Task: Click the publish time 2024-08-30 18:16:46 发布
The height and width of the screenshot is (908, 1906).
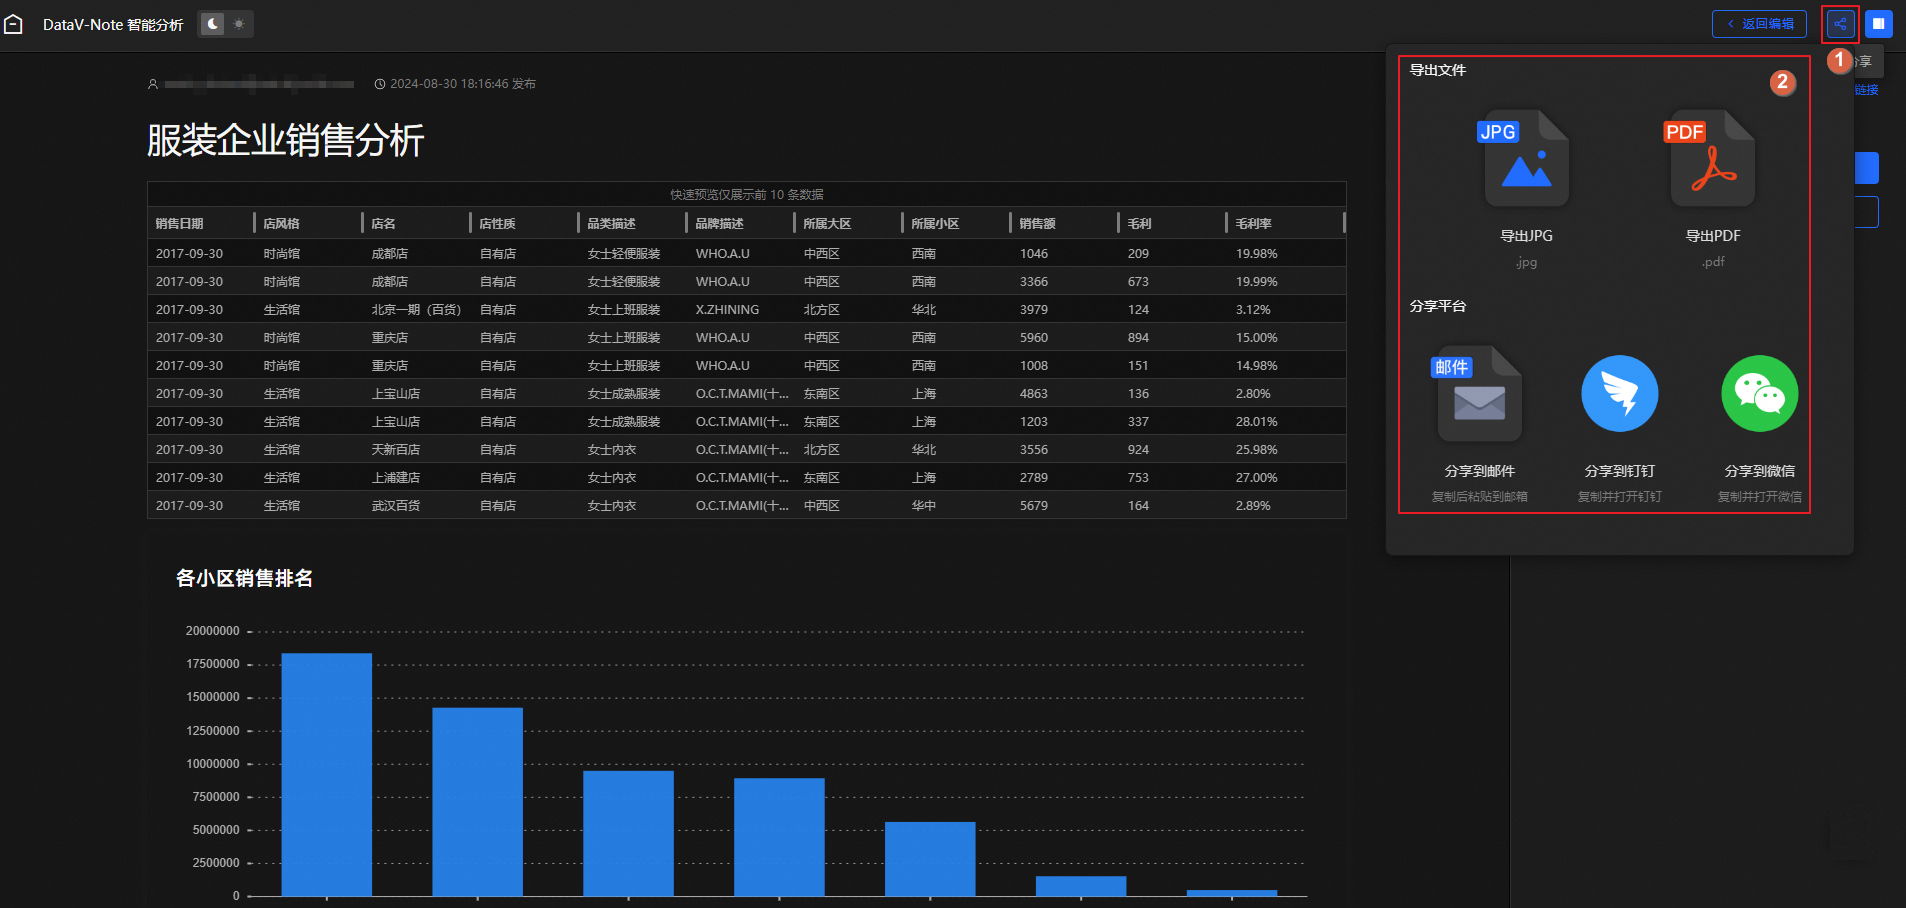Action: point(463,84)
